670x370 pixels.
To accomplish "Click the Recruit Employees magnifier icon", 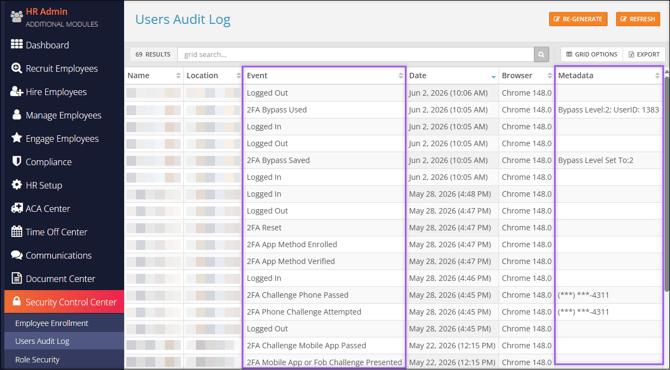I will click(x=17, y=68).
